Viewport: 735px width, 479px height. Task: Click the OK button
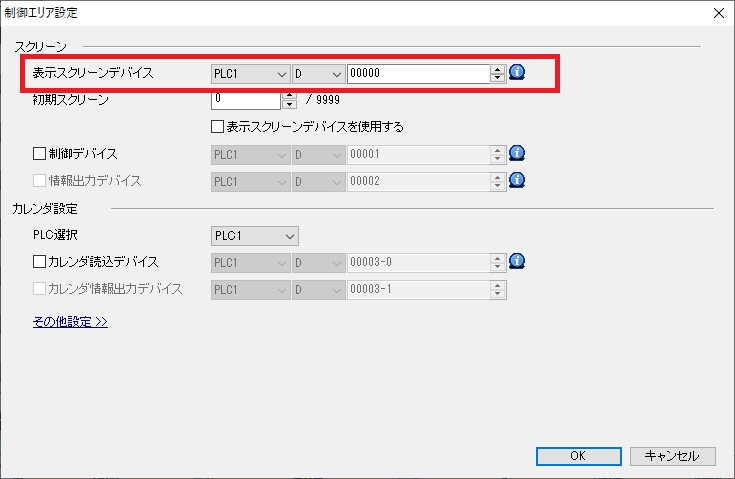[578, 456]
